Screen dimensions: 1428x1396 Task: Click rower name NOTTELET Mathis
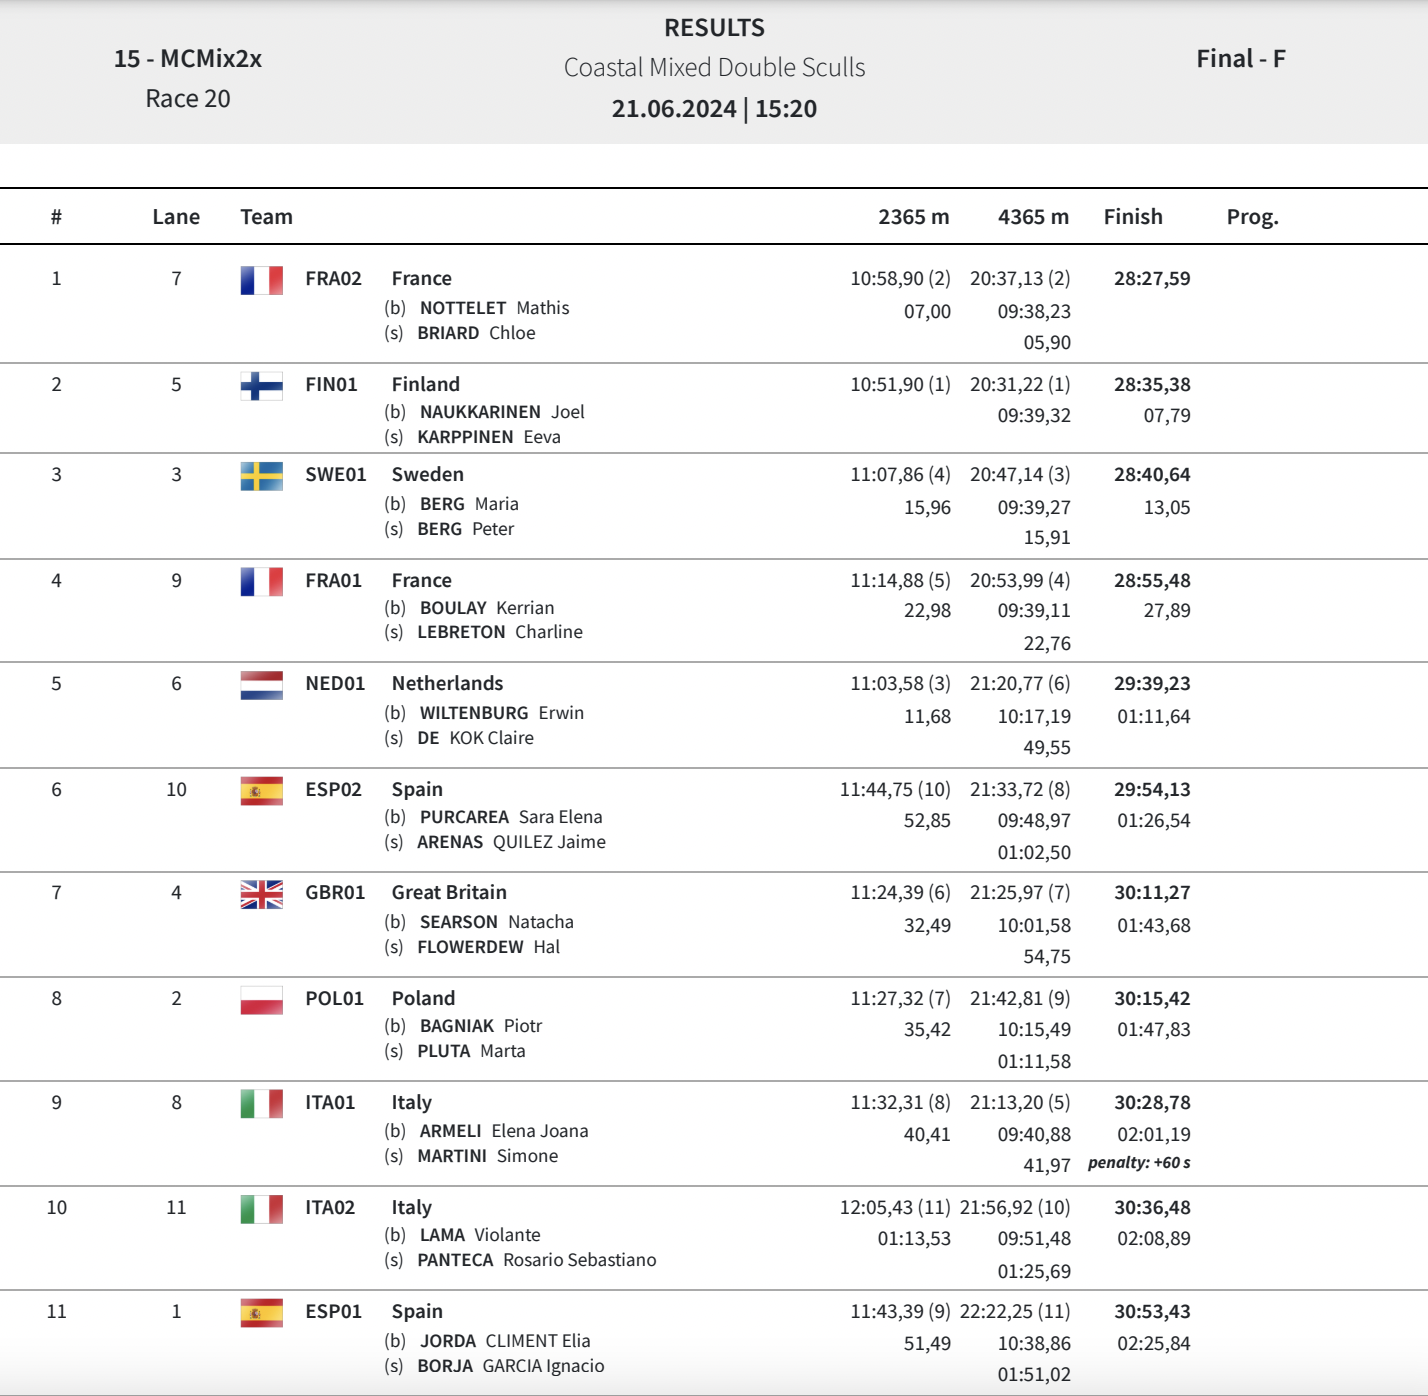tap(494, 308)
